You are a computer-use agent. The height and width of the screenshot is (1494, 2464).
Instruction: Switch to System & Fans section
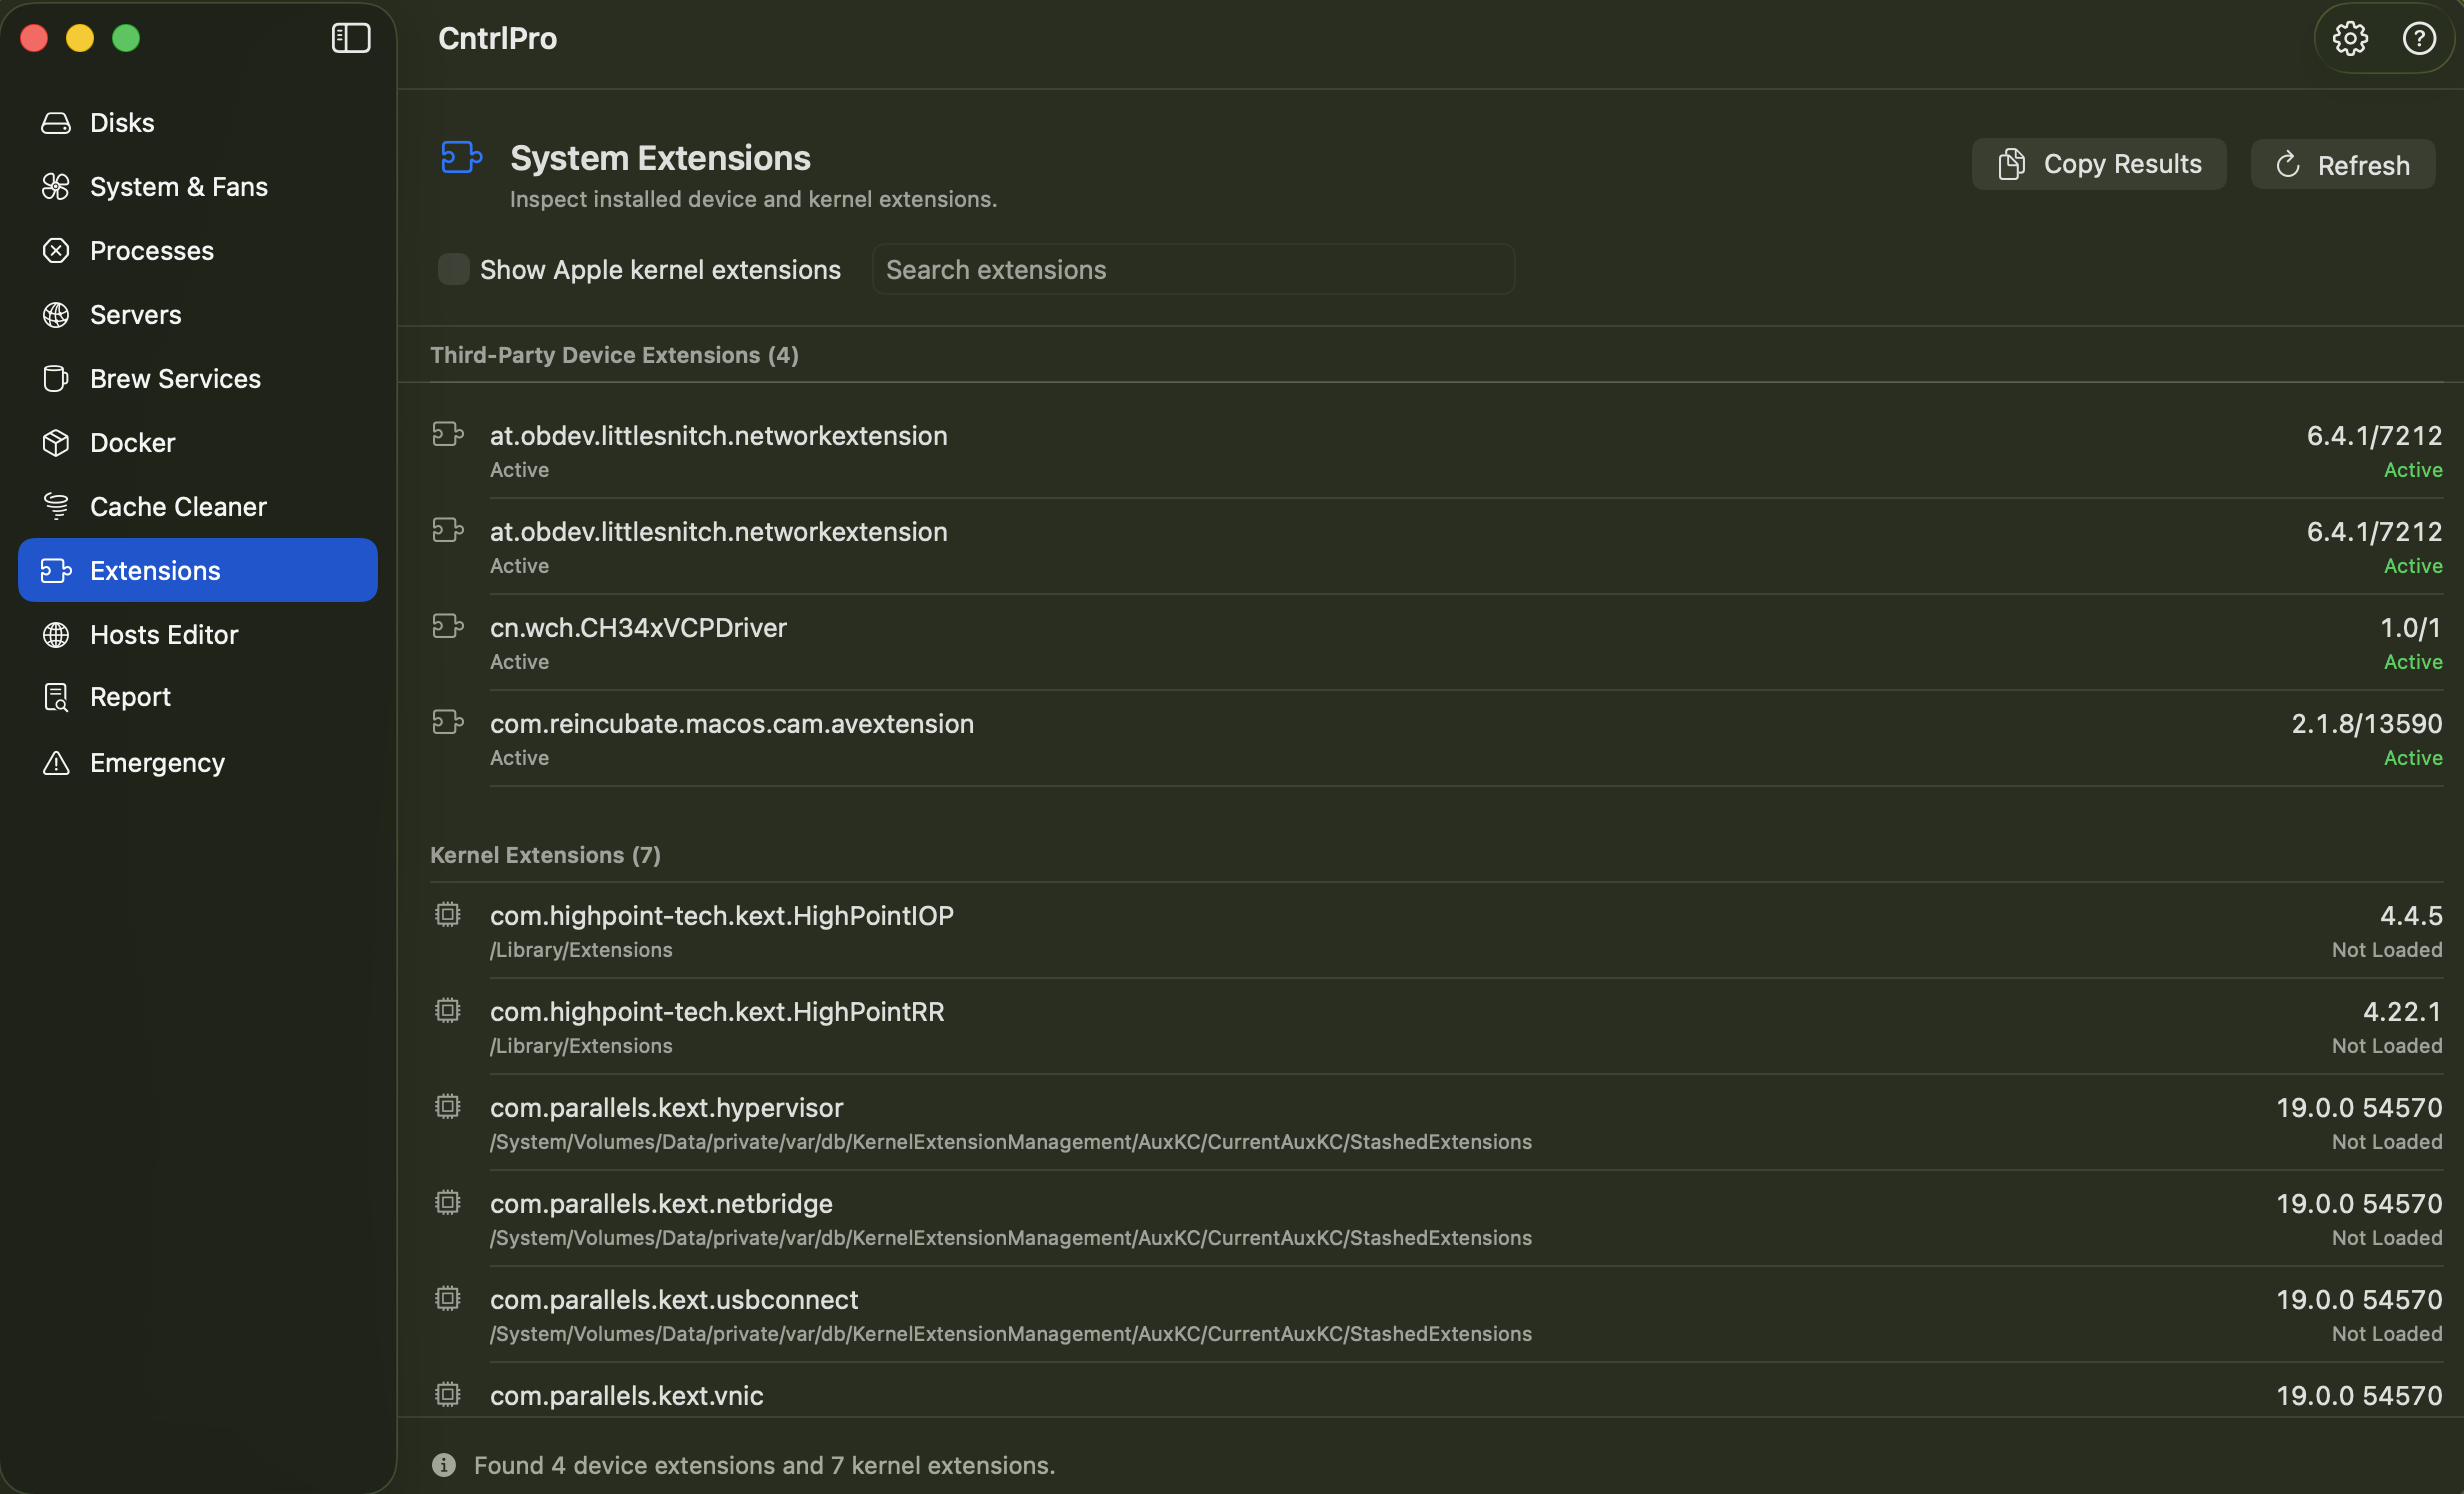pos(179,187)
